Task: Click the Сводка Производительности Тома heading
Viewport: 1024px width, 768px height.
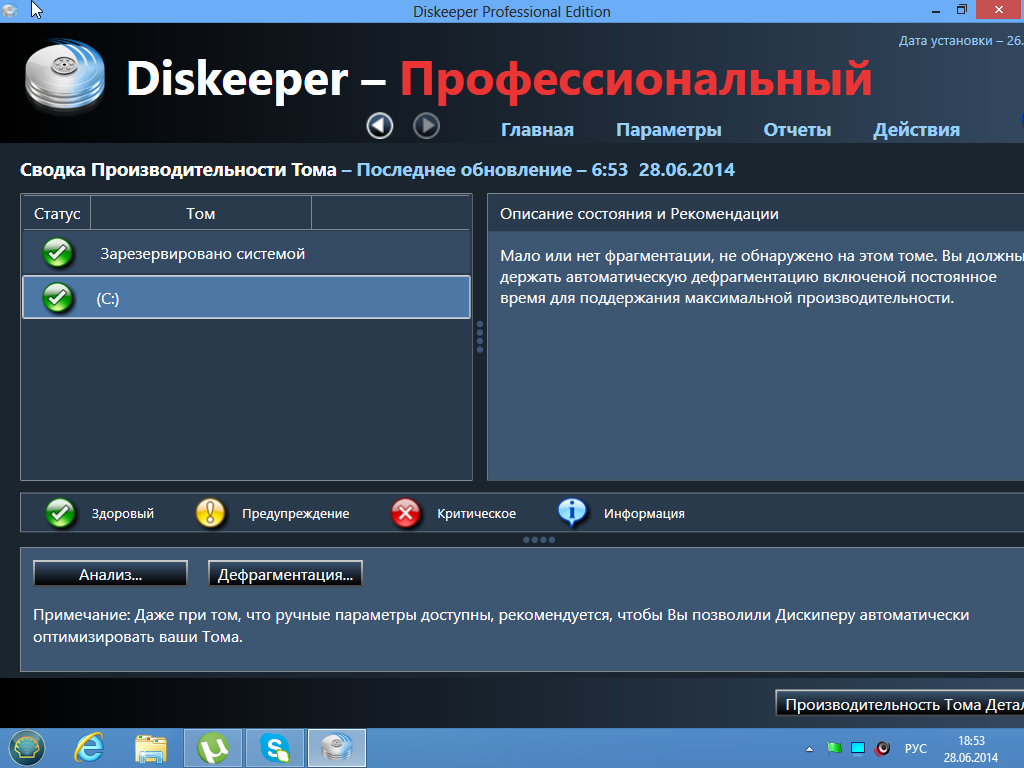Action: coord(178,170)
